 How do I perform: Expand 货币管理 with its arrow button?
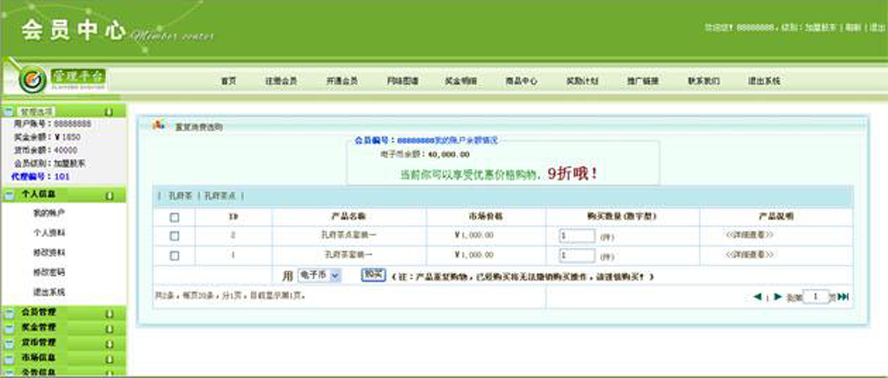(x=109, y=344)
